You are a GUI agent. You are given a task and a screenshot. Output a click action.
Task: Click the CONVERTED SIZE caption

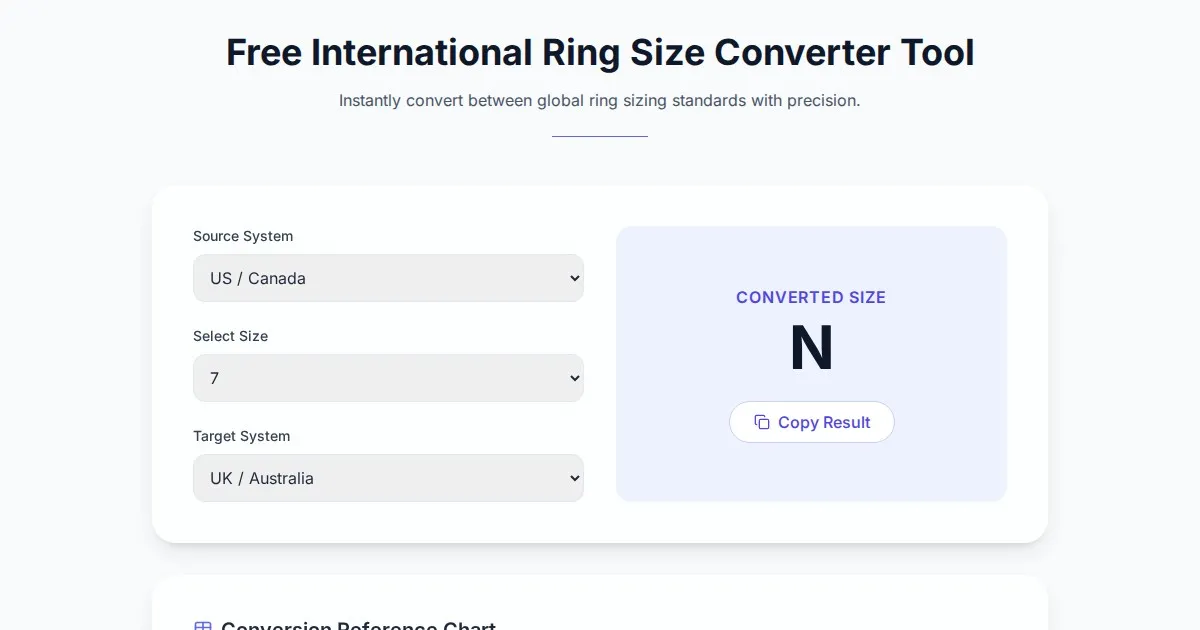pos(811,297)
